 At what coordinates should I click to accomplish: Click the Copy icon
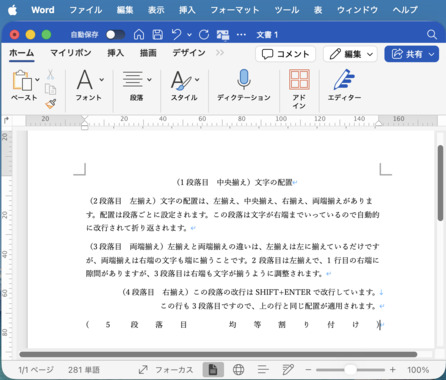tap(50, 89)
